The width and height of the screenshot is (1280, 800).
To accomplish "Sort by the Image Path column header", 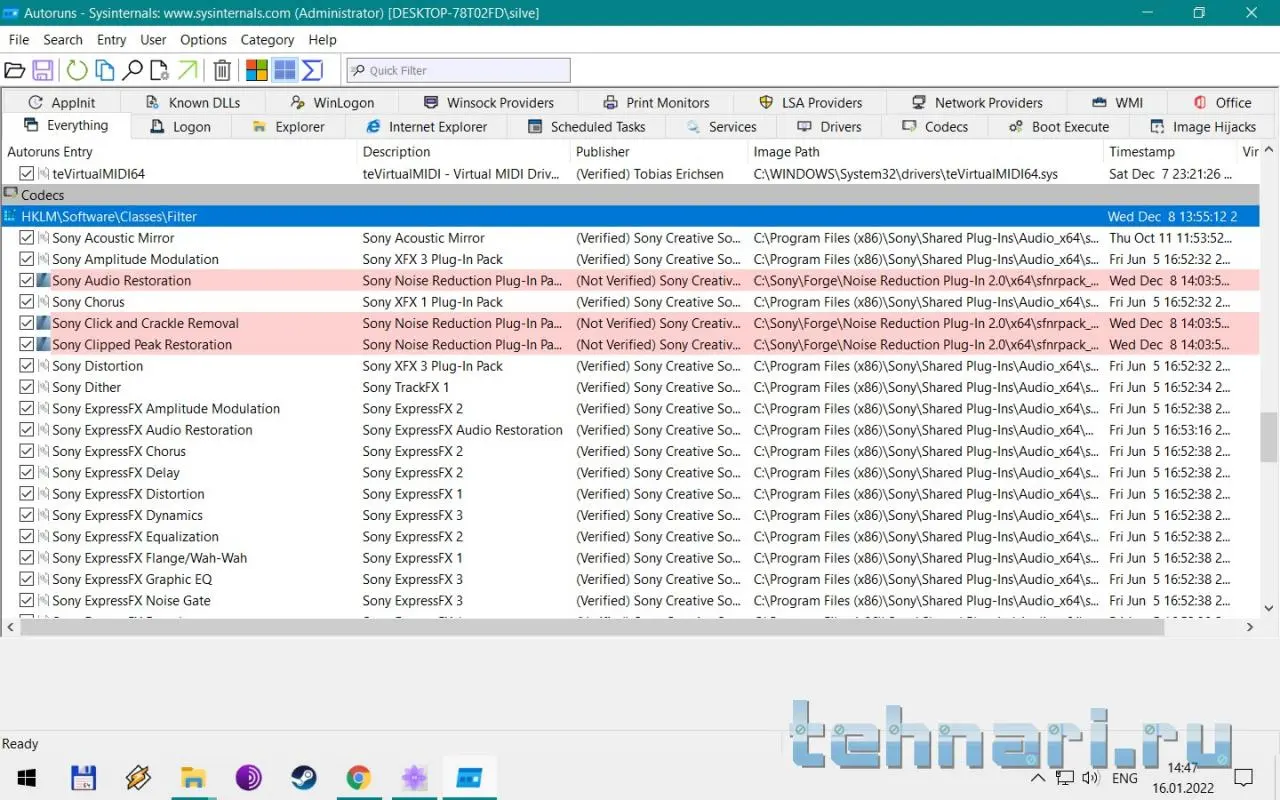I will 926,152.
